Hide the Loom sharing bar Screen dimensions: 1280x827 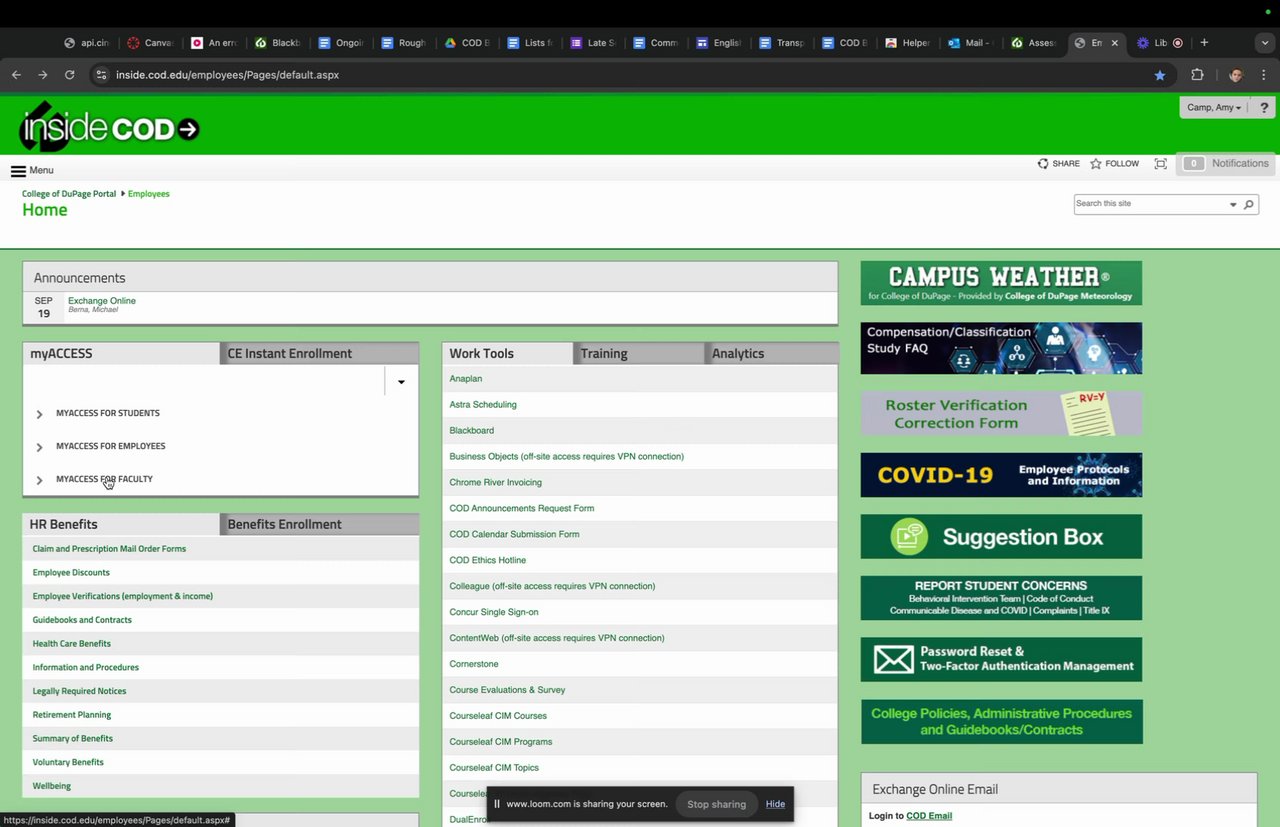(775, 804)
